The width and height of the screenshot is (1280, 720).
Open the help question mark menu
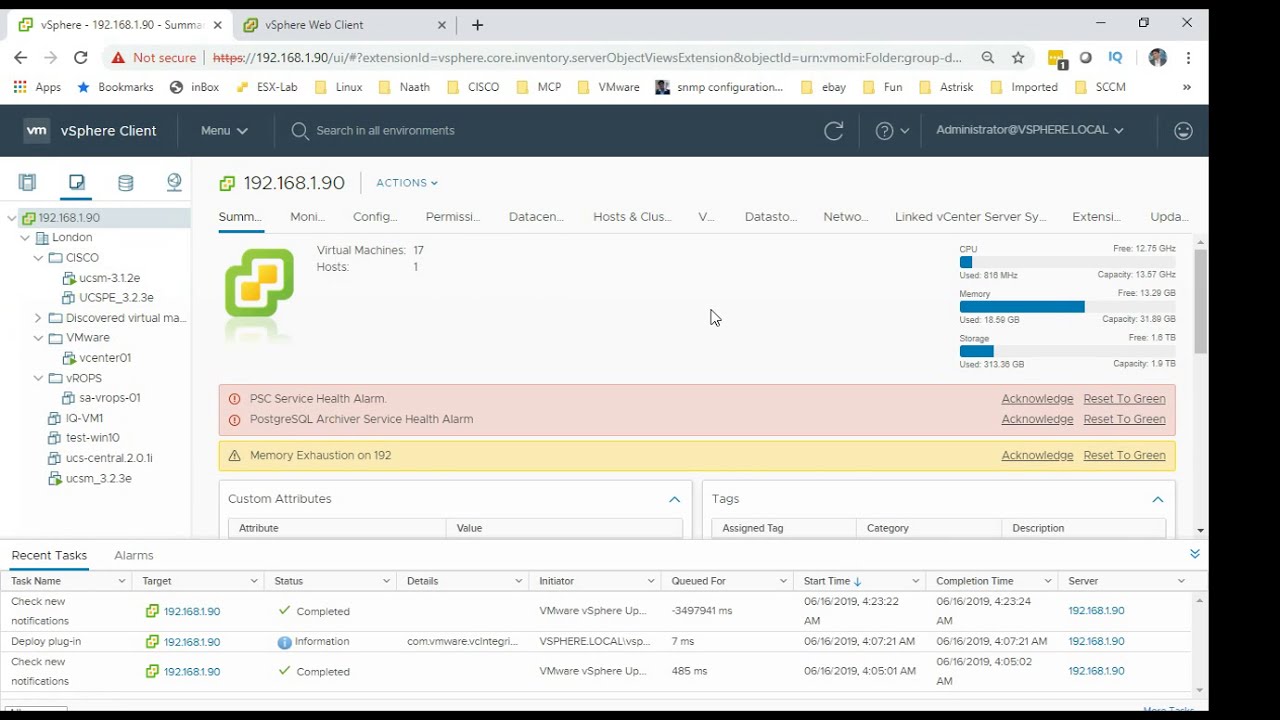coord(892,131)
